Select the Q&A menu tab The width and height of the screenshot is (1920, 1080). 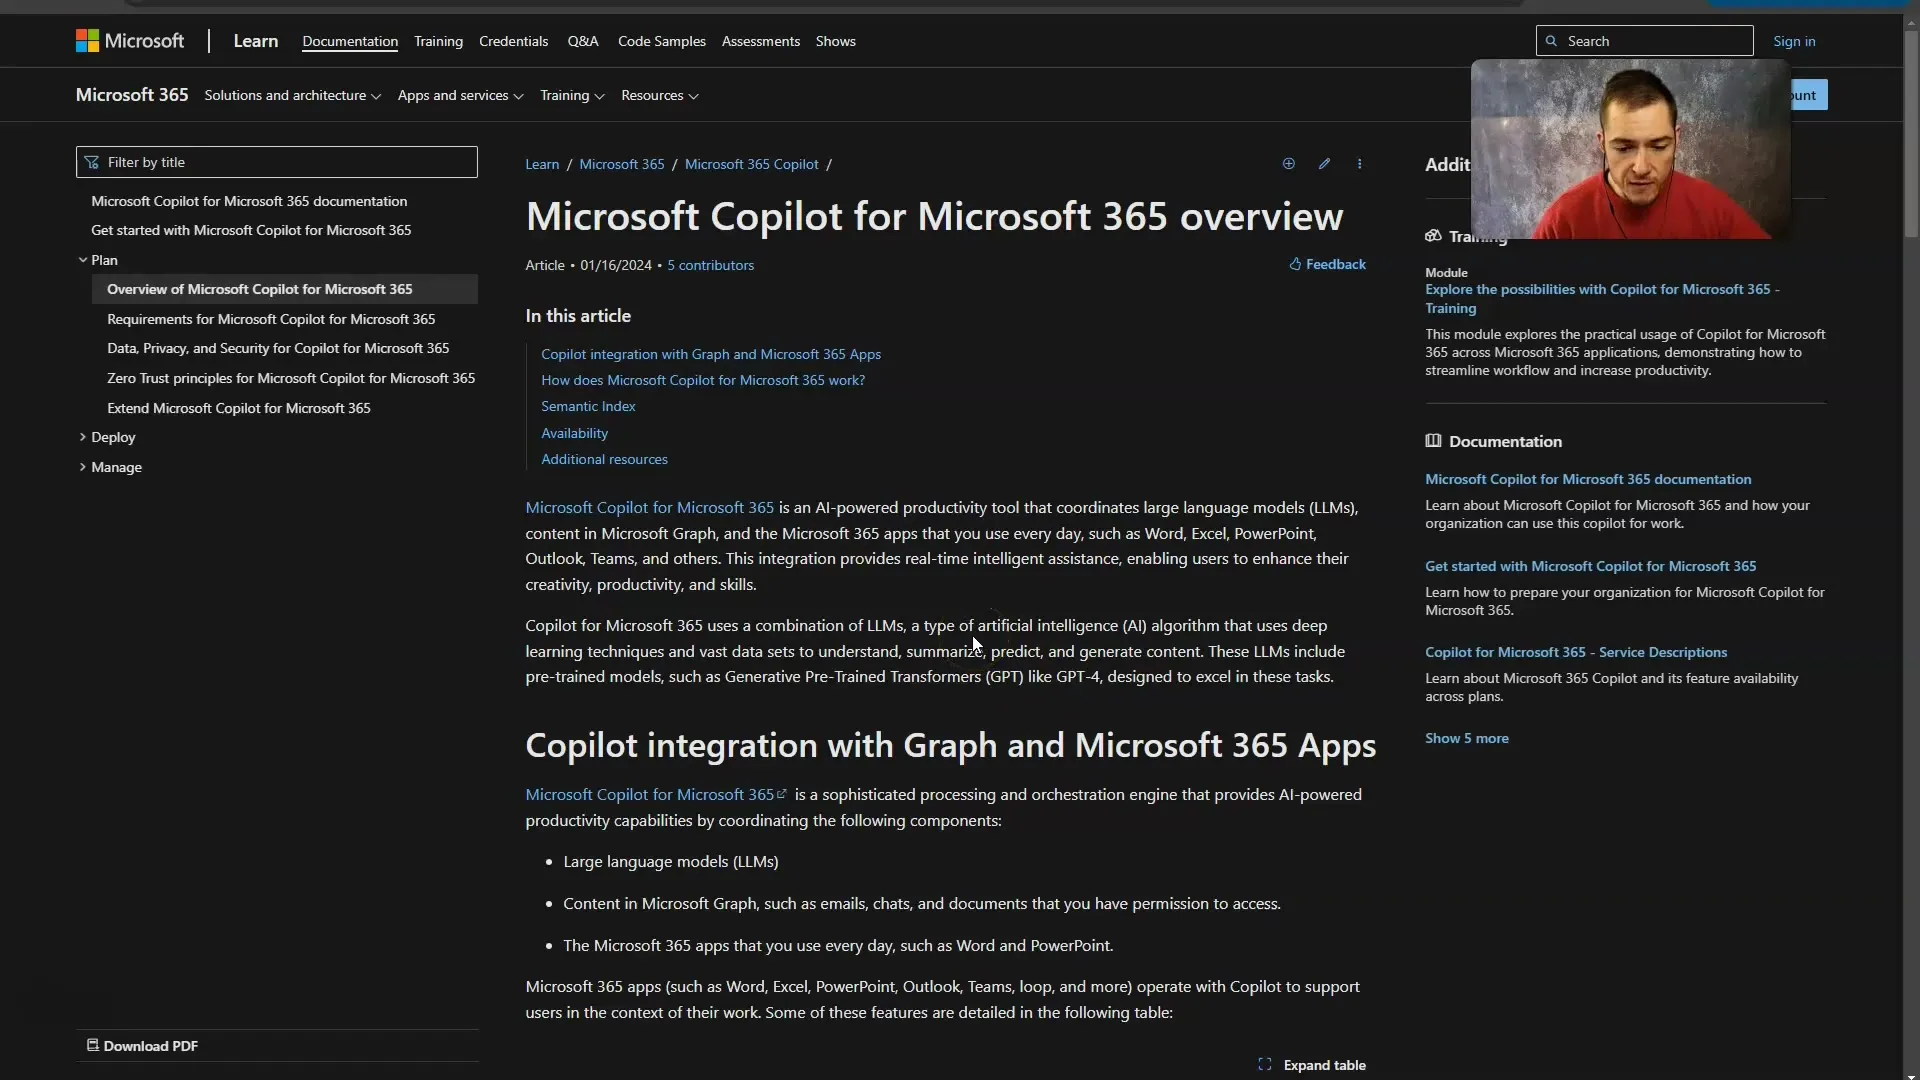pos(582,41)
